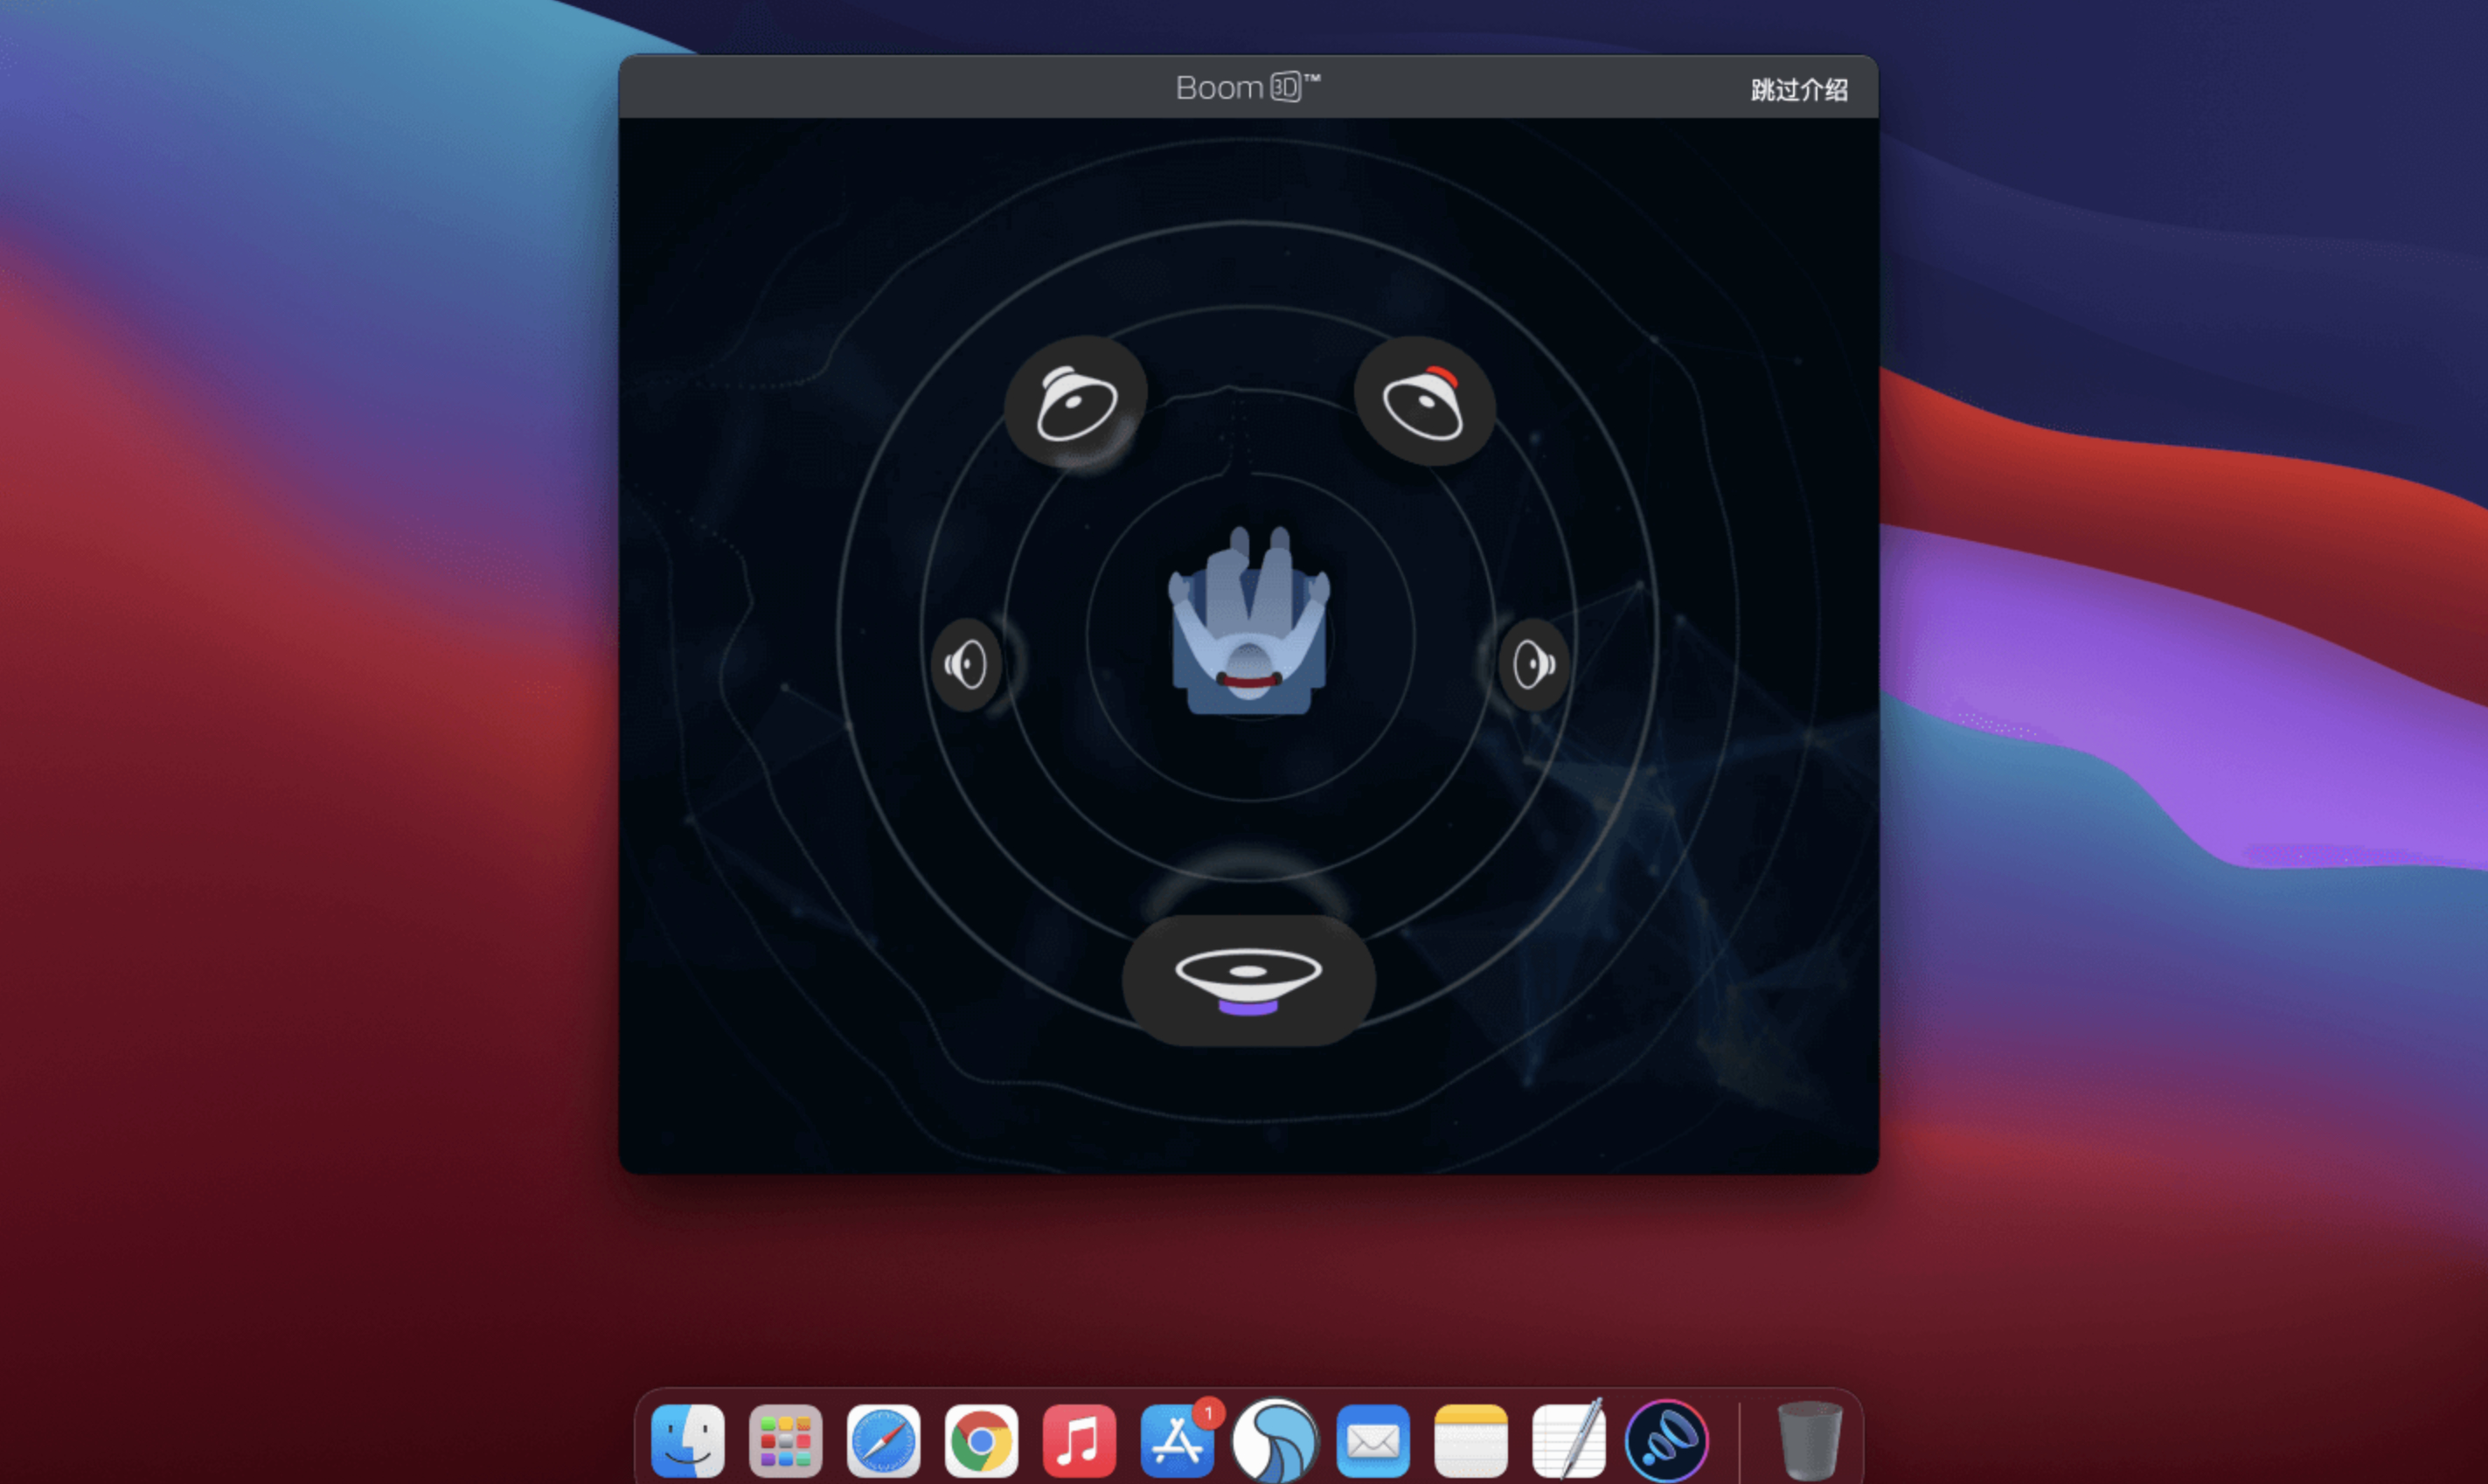Viewport: 2488px width, 1484px height.
Task: Toggle the left side surround speaker
Action: 966,665
